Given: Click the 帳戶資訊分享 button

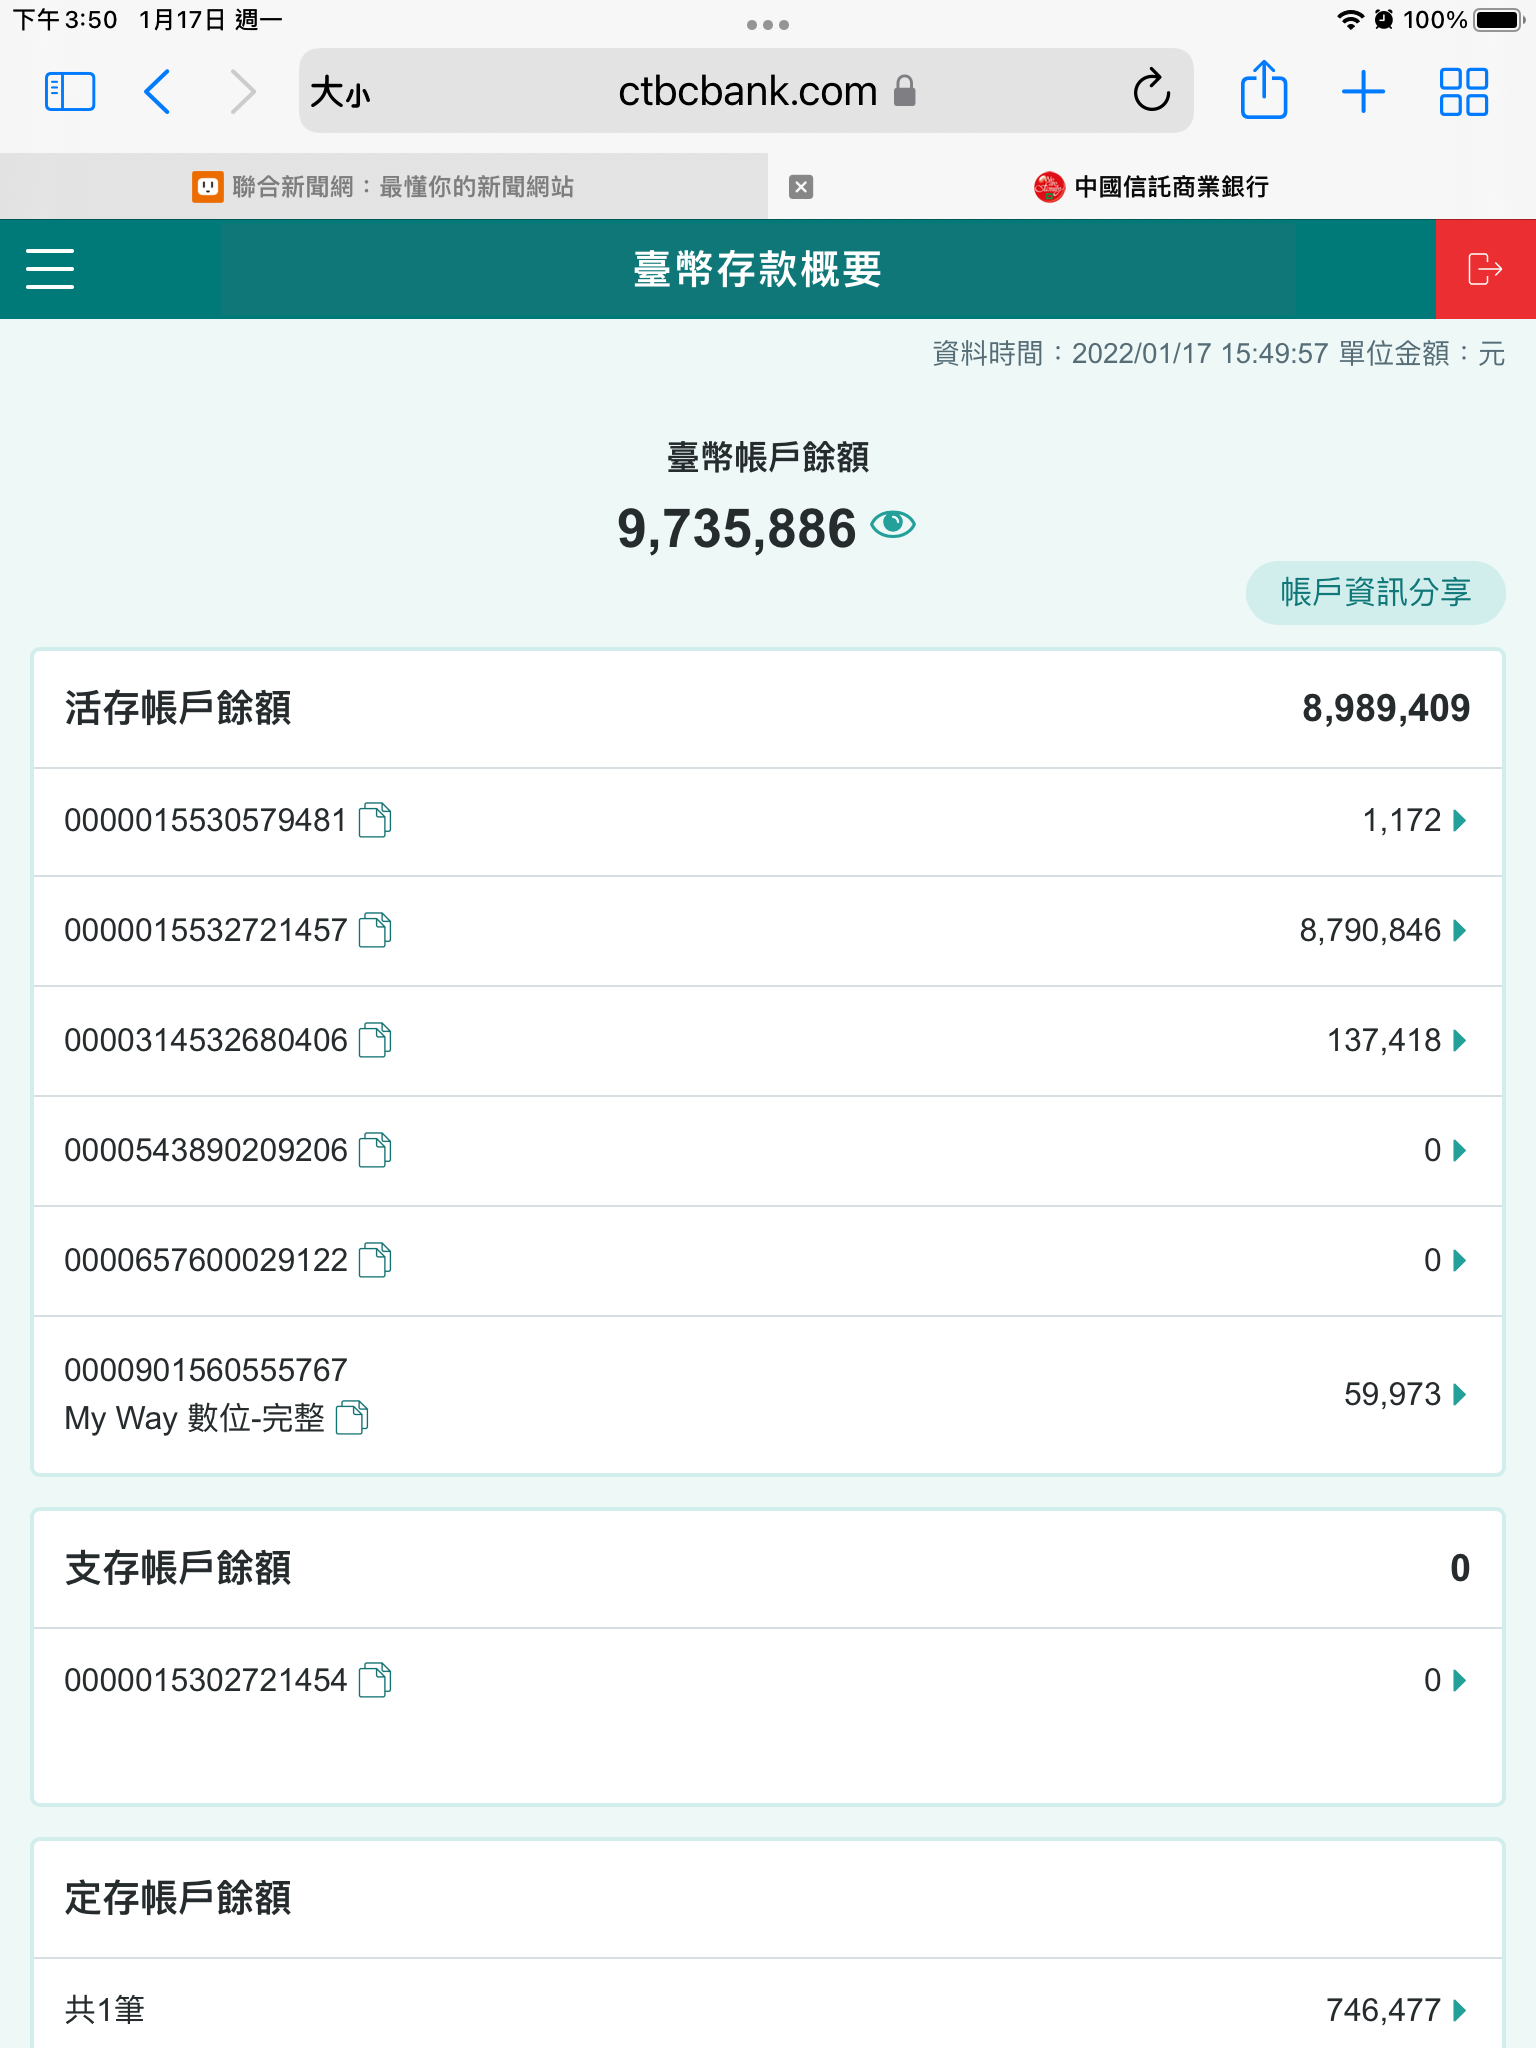Looking at the screenshot, I should [x=1375, y=592].
